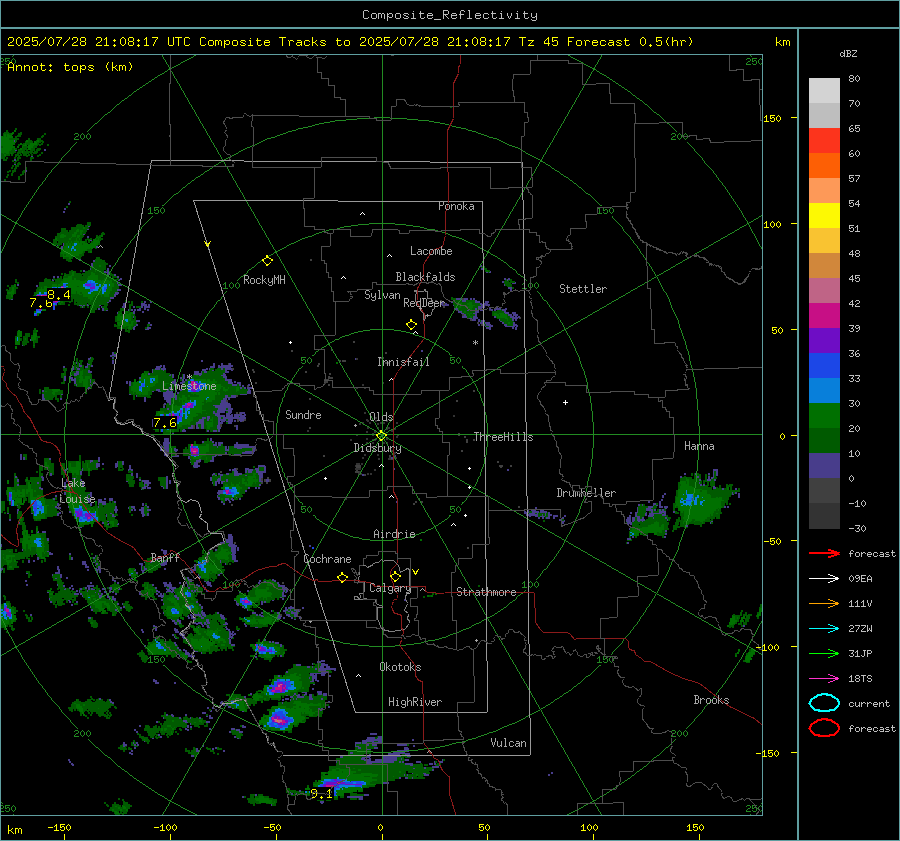Click the yellow radar-center diamond near Olds

pos(381,436)
